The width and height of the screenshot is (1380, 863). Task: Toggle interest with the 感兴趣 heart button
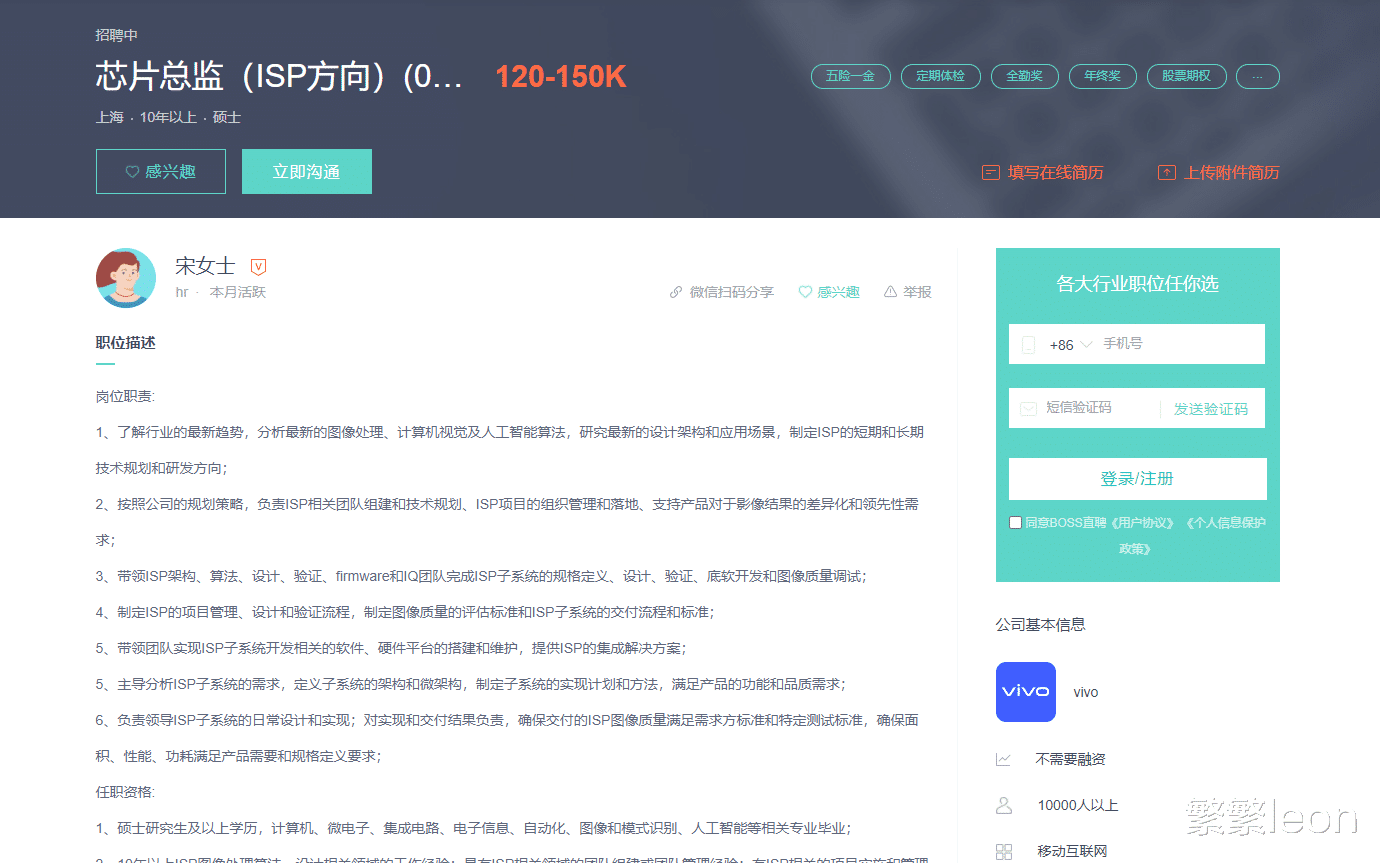pyautogui.click(x=161, y=171)
